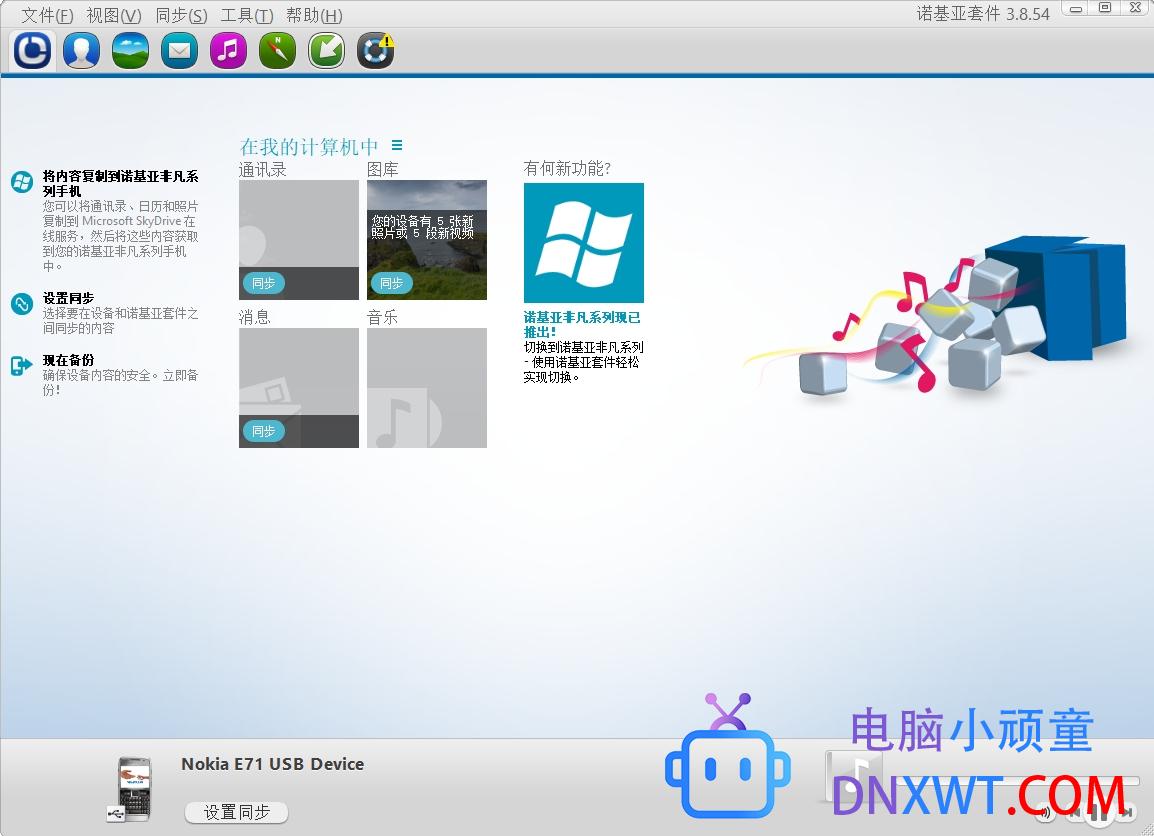Click the 确保设备内容的安全 description text
1154x836 pixels.
coord(121,383)
